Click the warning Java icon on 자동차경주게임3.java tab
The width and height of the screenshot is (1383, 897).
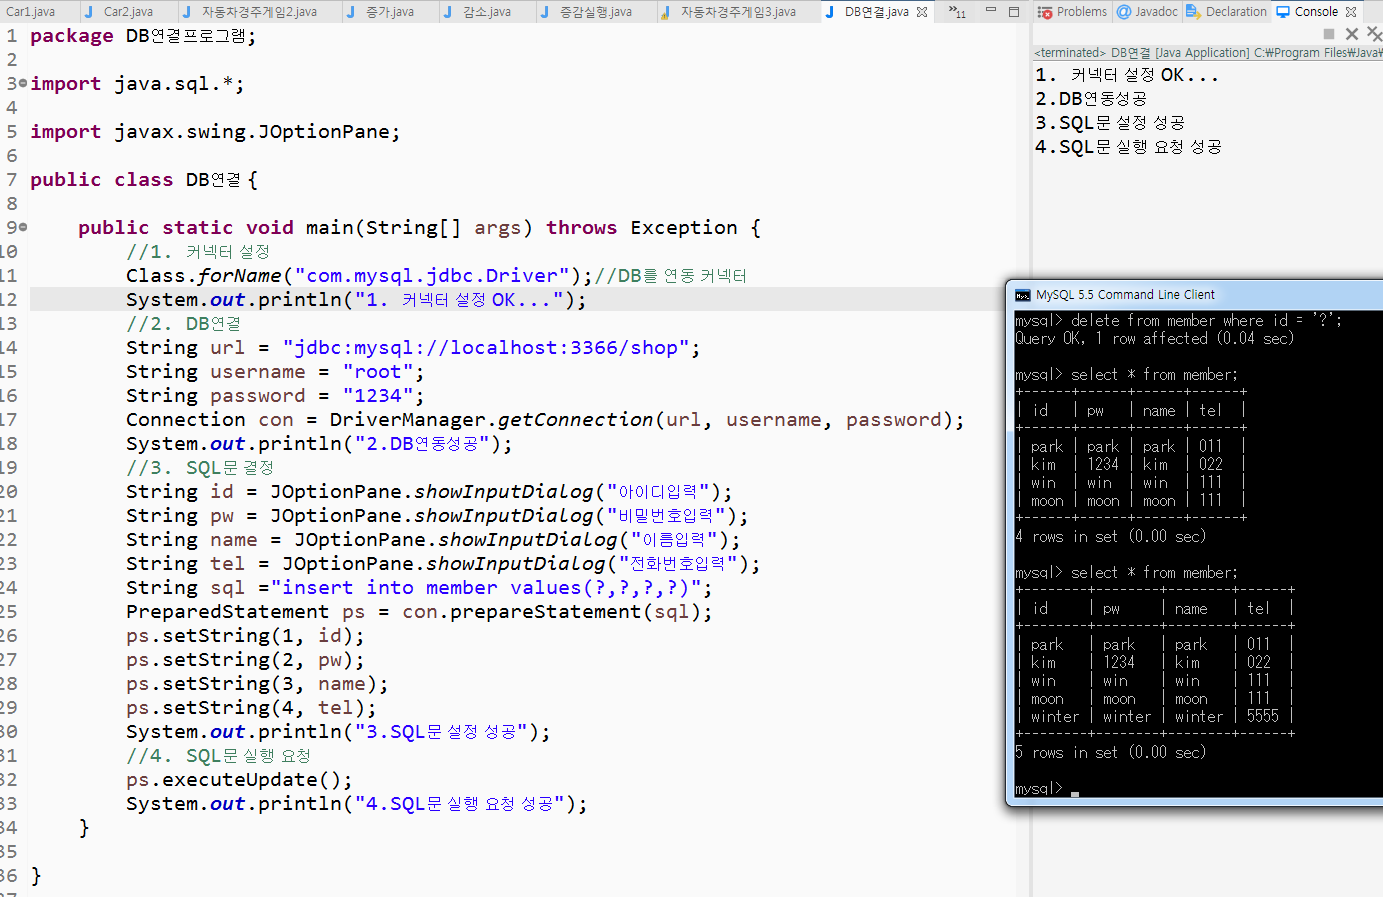click(666, 12)
